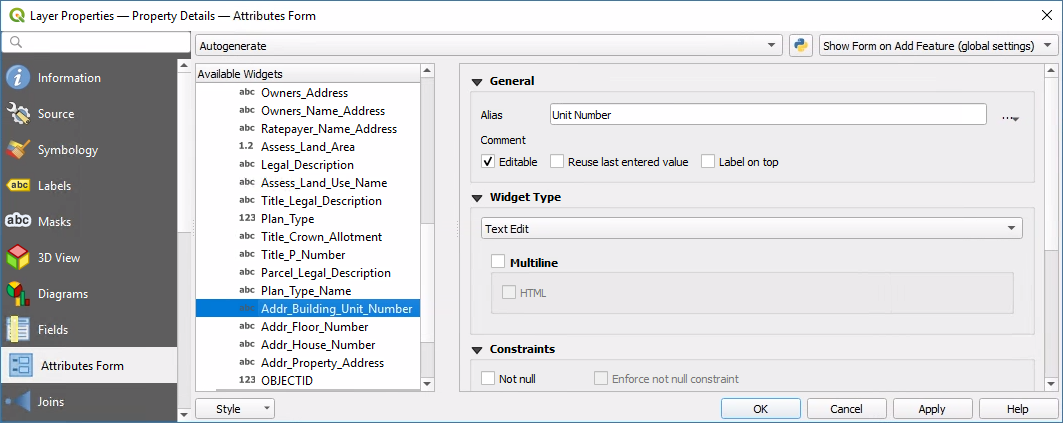Open the Autogenerate form layout dropdown
The height and width of the screenshot is (423, 1063).
pos(489,46)
